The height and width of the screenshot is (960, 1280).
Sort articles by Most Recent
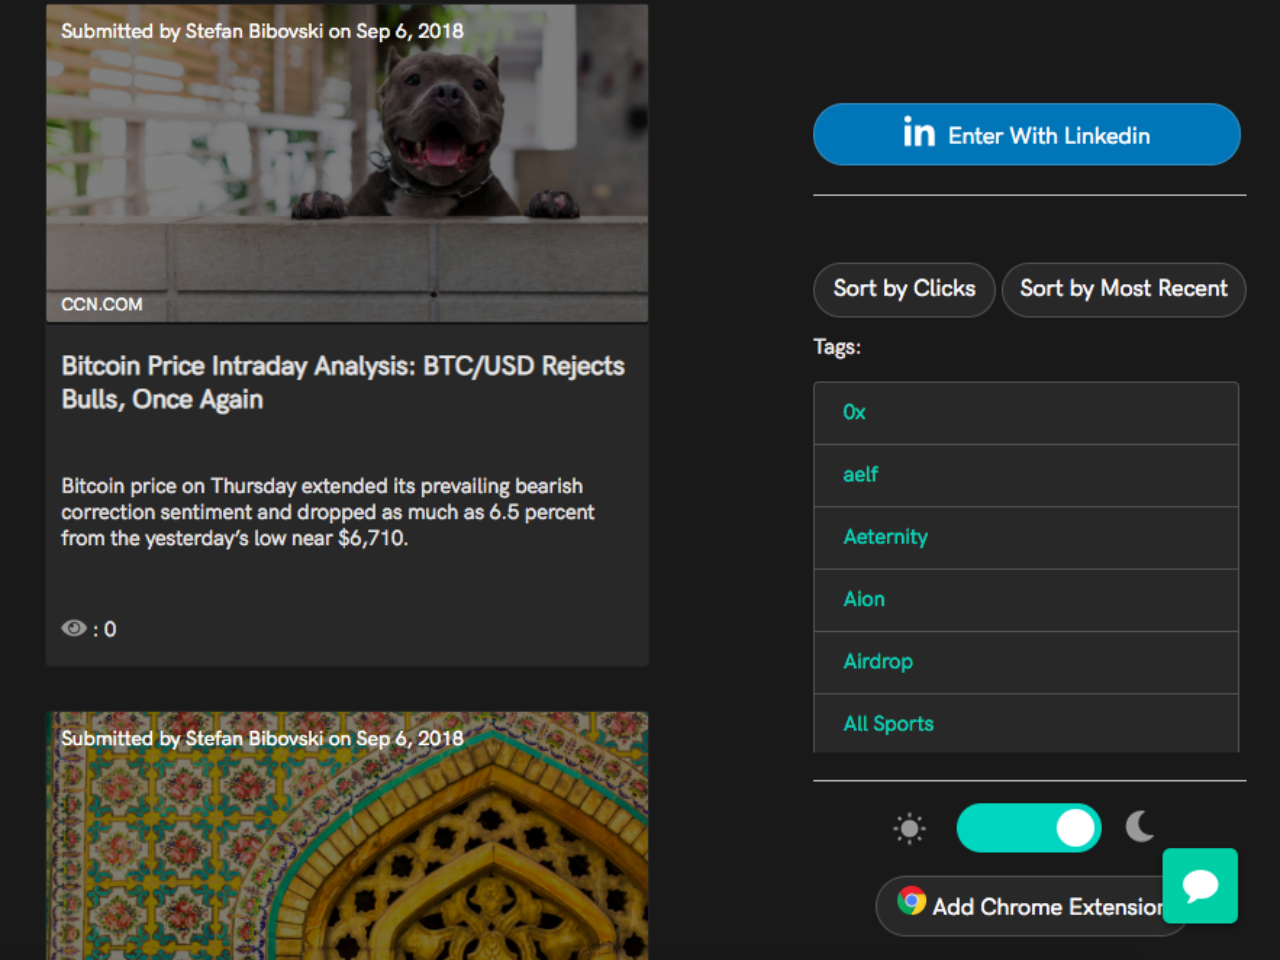1124,289
